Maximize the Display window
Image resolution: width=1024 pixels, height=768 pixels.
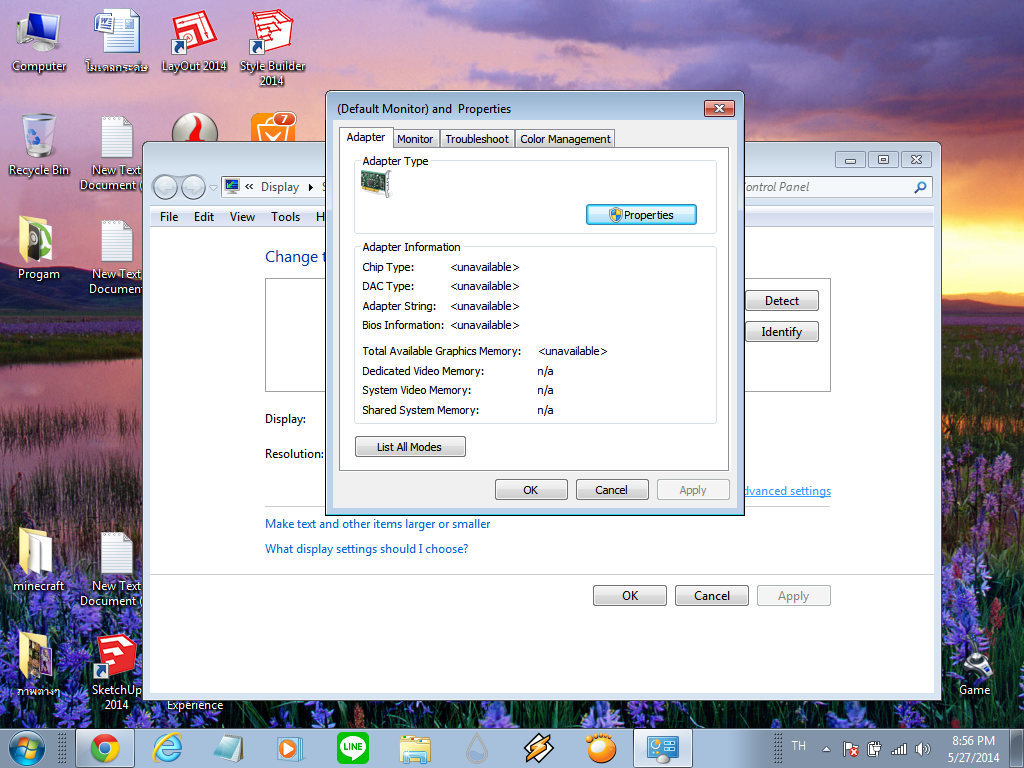(884, 159)
